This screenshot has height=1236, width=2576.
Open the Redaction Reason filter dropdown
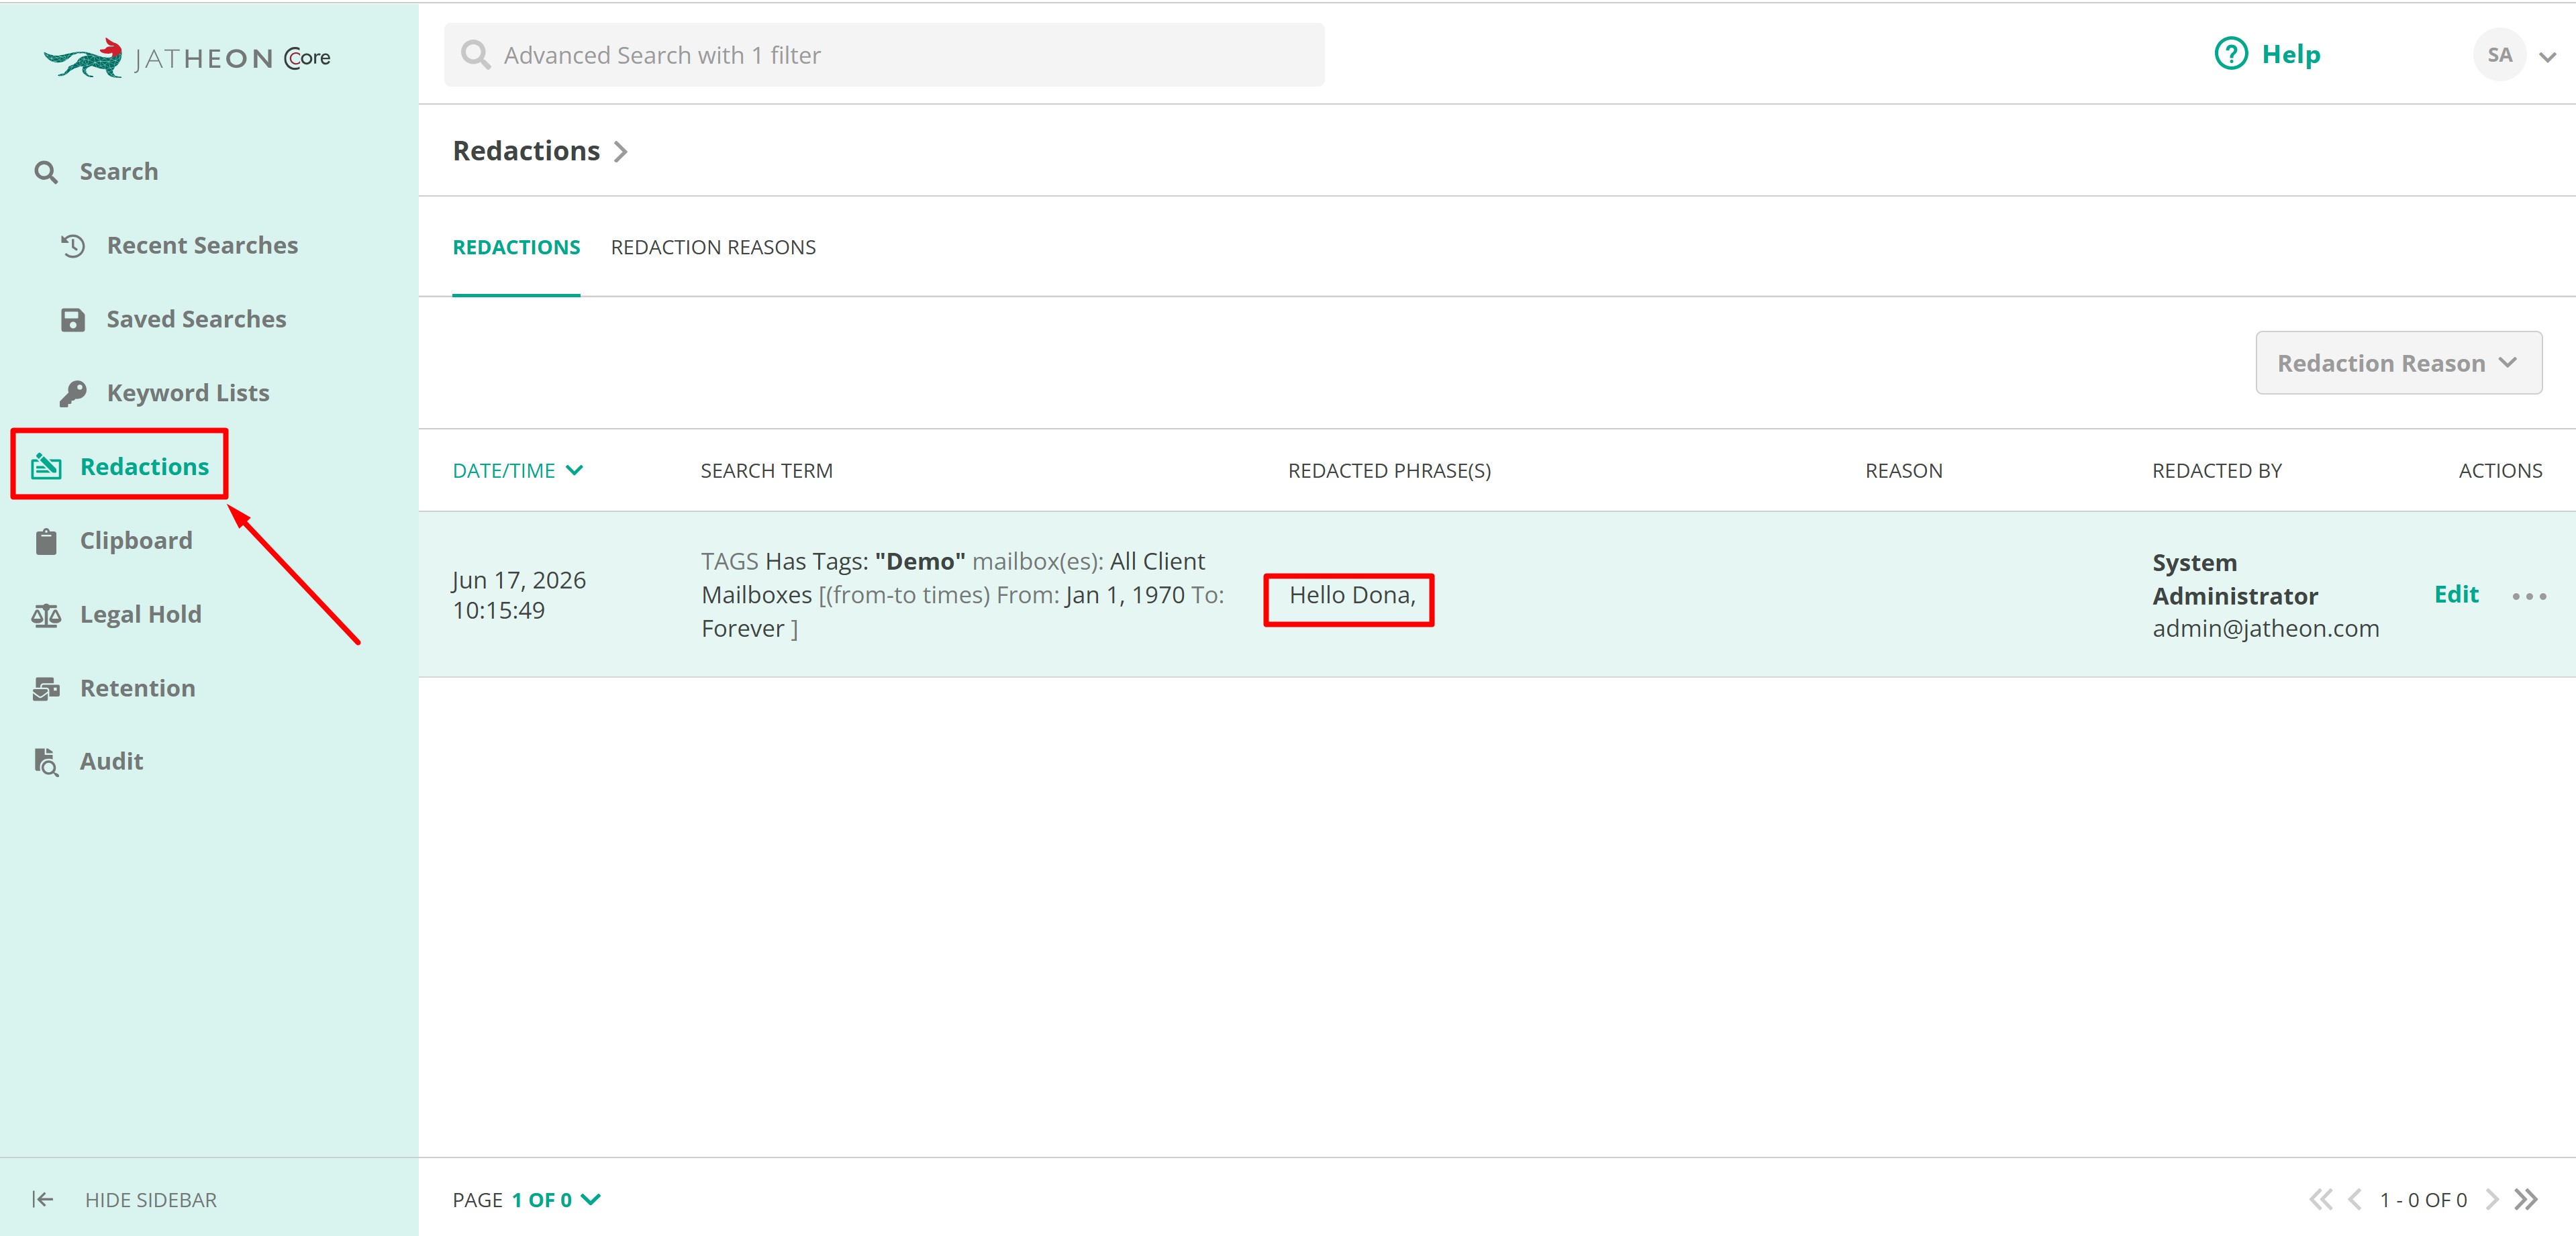pos(2398,363)
